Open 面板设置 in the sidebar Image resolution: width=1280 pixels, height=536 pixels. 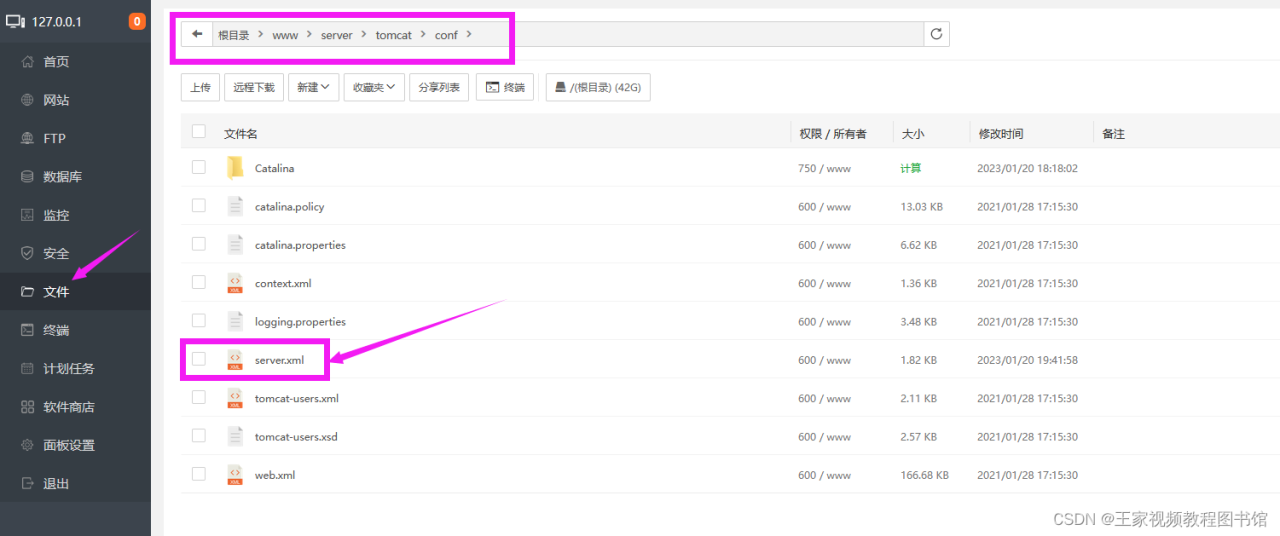75,445
